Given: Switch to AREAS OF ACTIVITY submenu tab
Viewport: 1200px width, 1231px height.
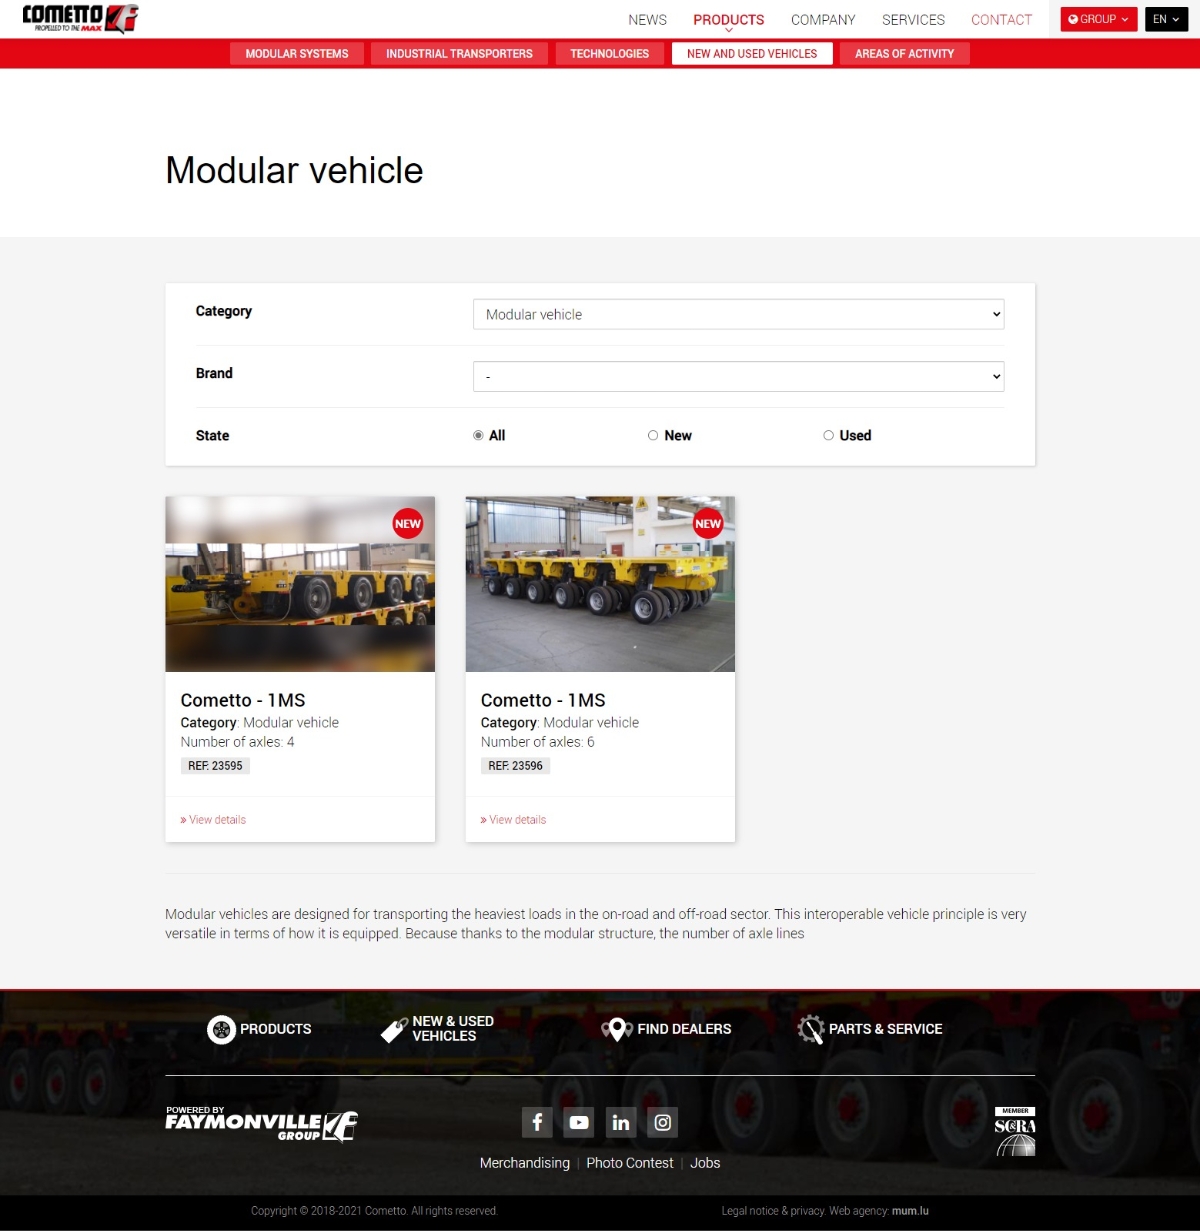Looking at the screenshot, I should 904,54.
